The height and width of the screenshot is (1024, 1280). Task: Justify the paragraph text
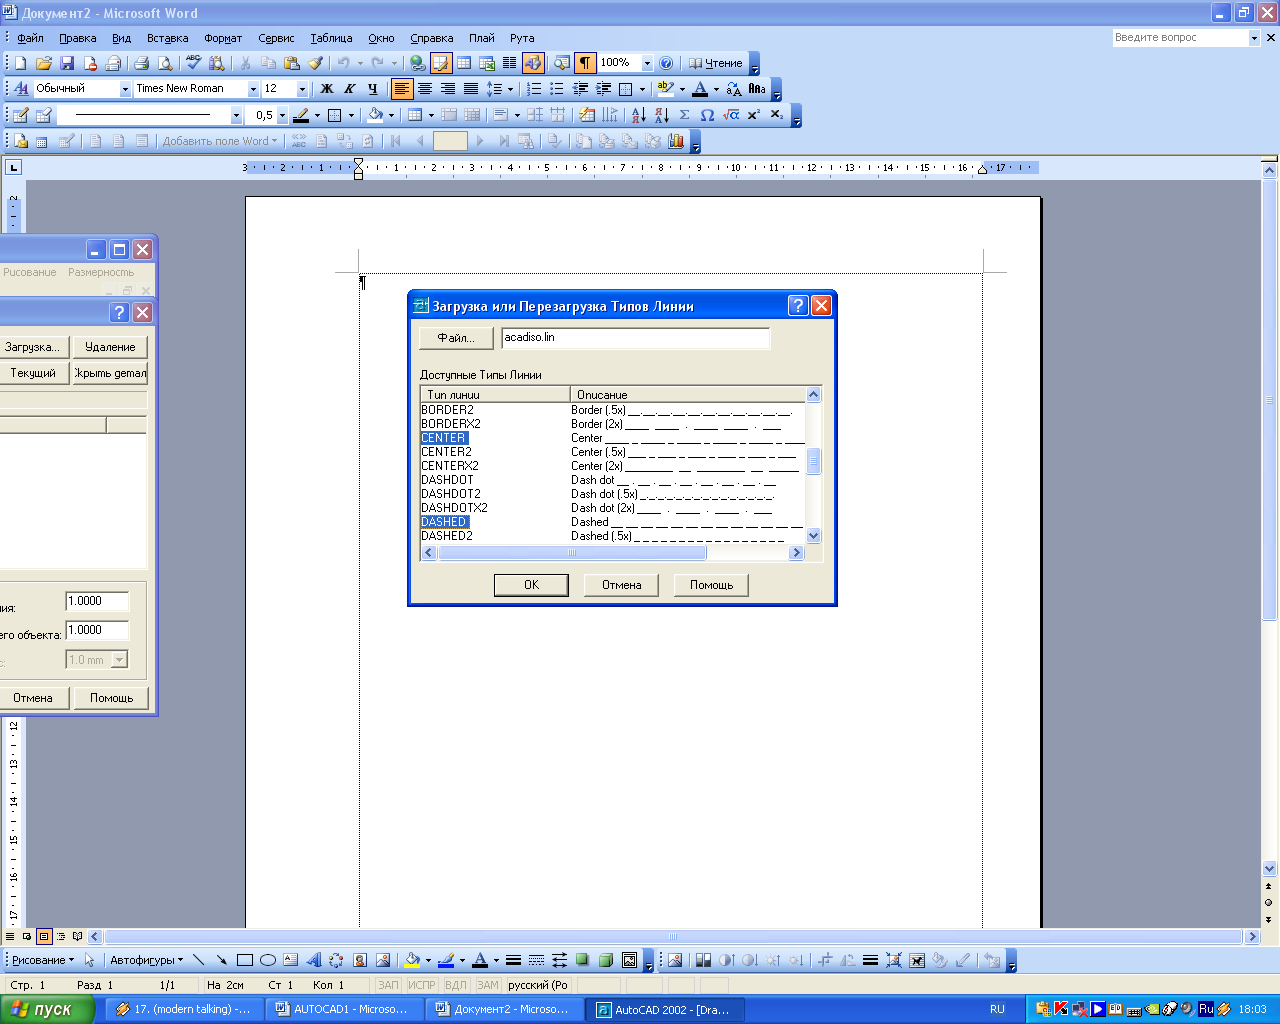[470, 89]
